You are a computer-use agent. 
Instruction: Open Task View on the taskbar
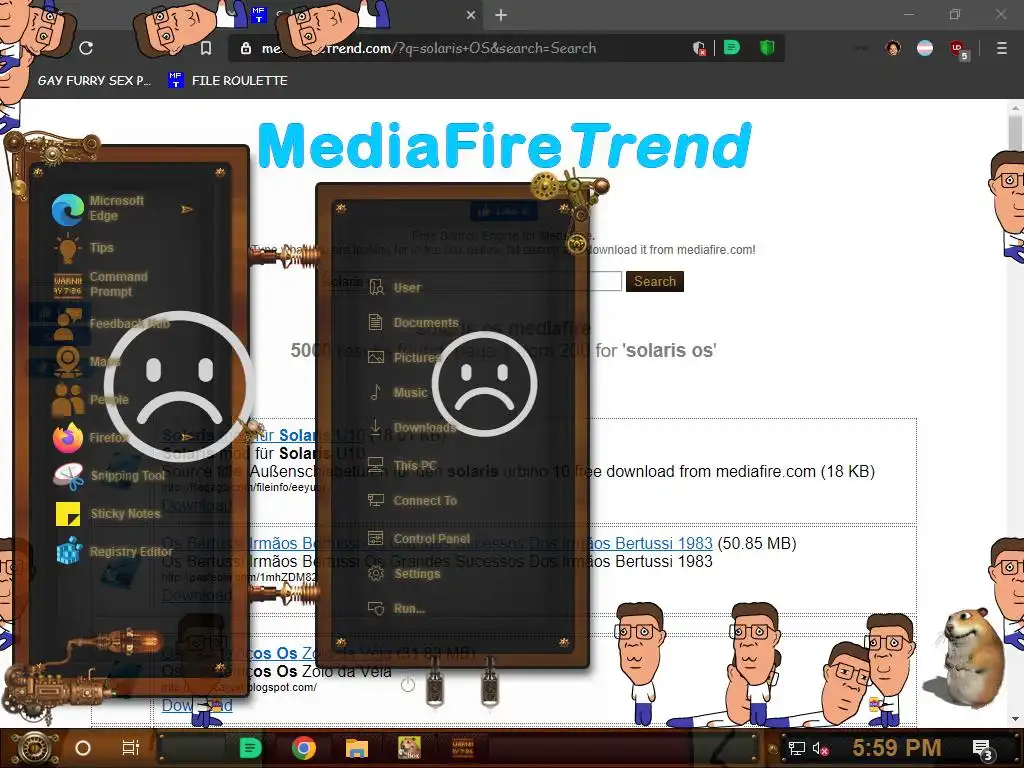pyautogui.click(x=131, y=748)
